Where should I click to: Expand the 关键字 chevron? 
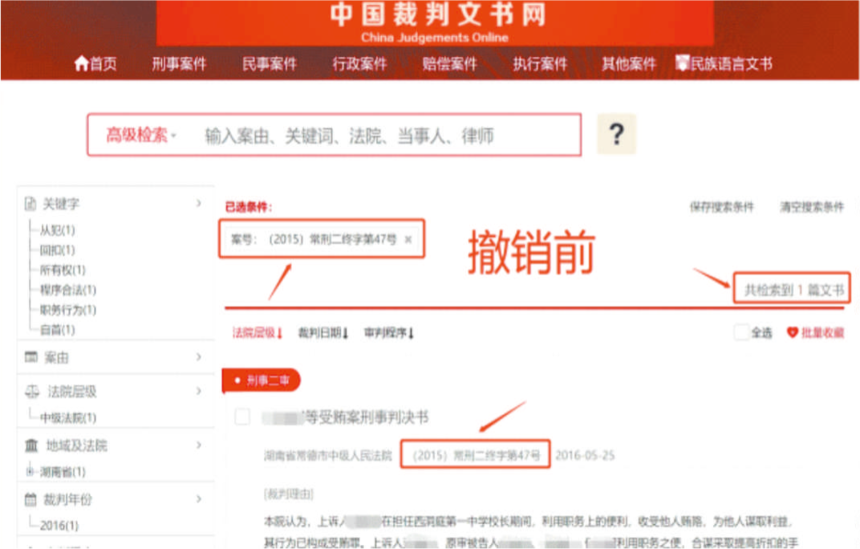tap(199, 203)
